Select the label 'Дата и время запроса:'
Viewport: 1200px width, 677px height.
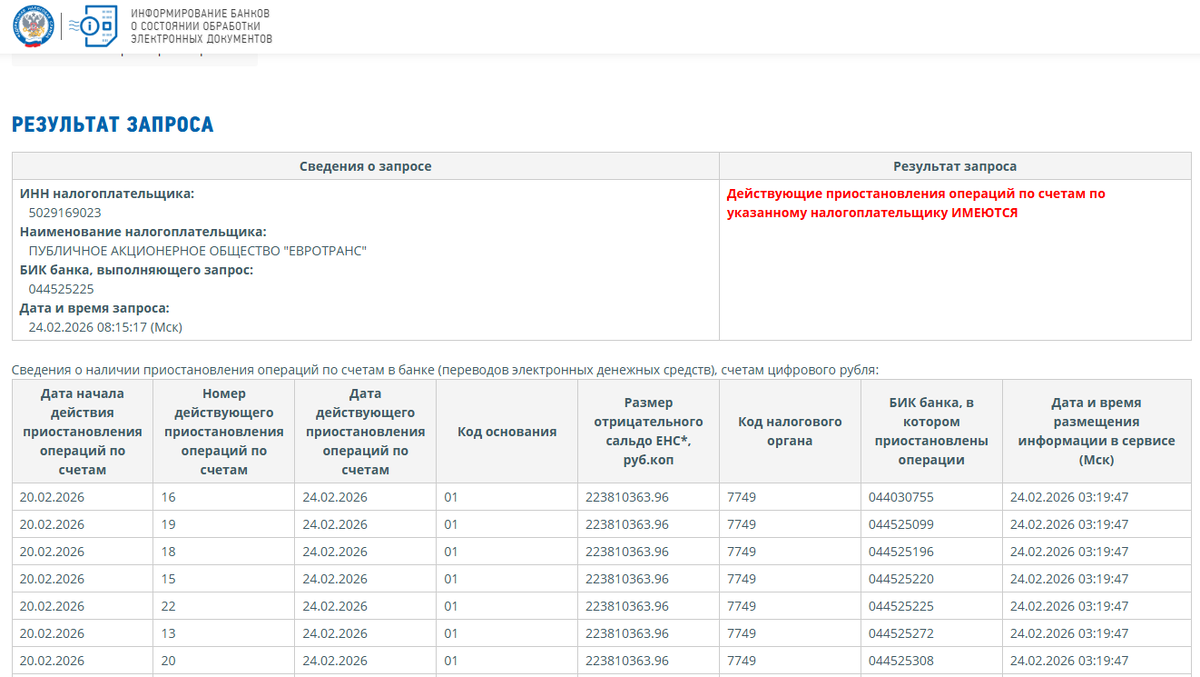tap(95, 308)
